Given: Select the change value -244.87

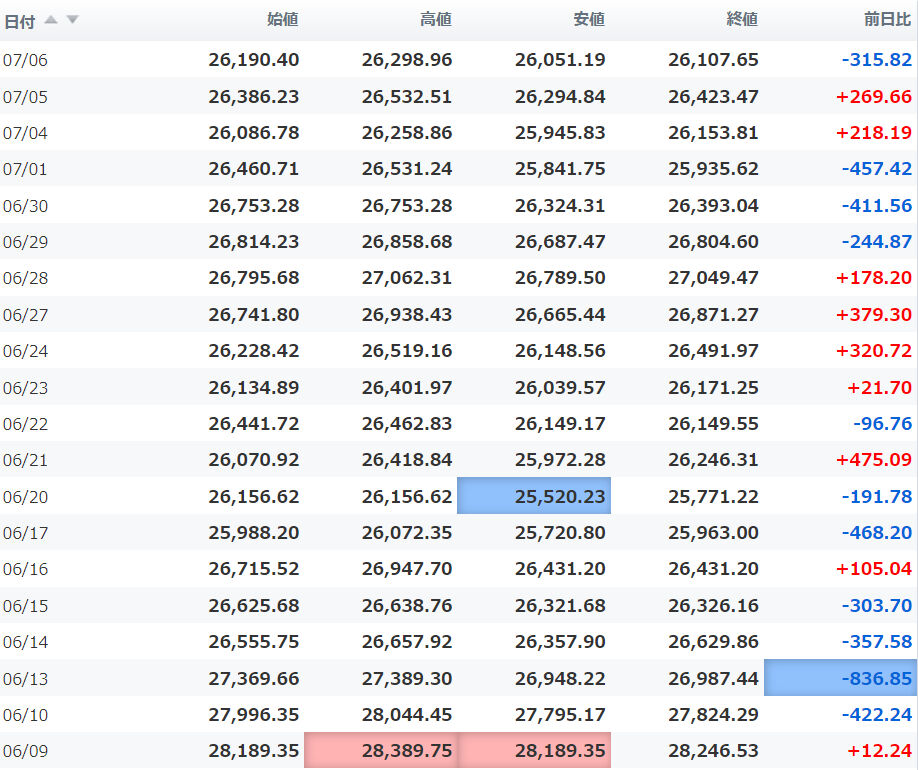Looking at the screenshot, I should click(876, 242).
